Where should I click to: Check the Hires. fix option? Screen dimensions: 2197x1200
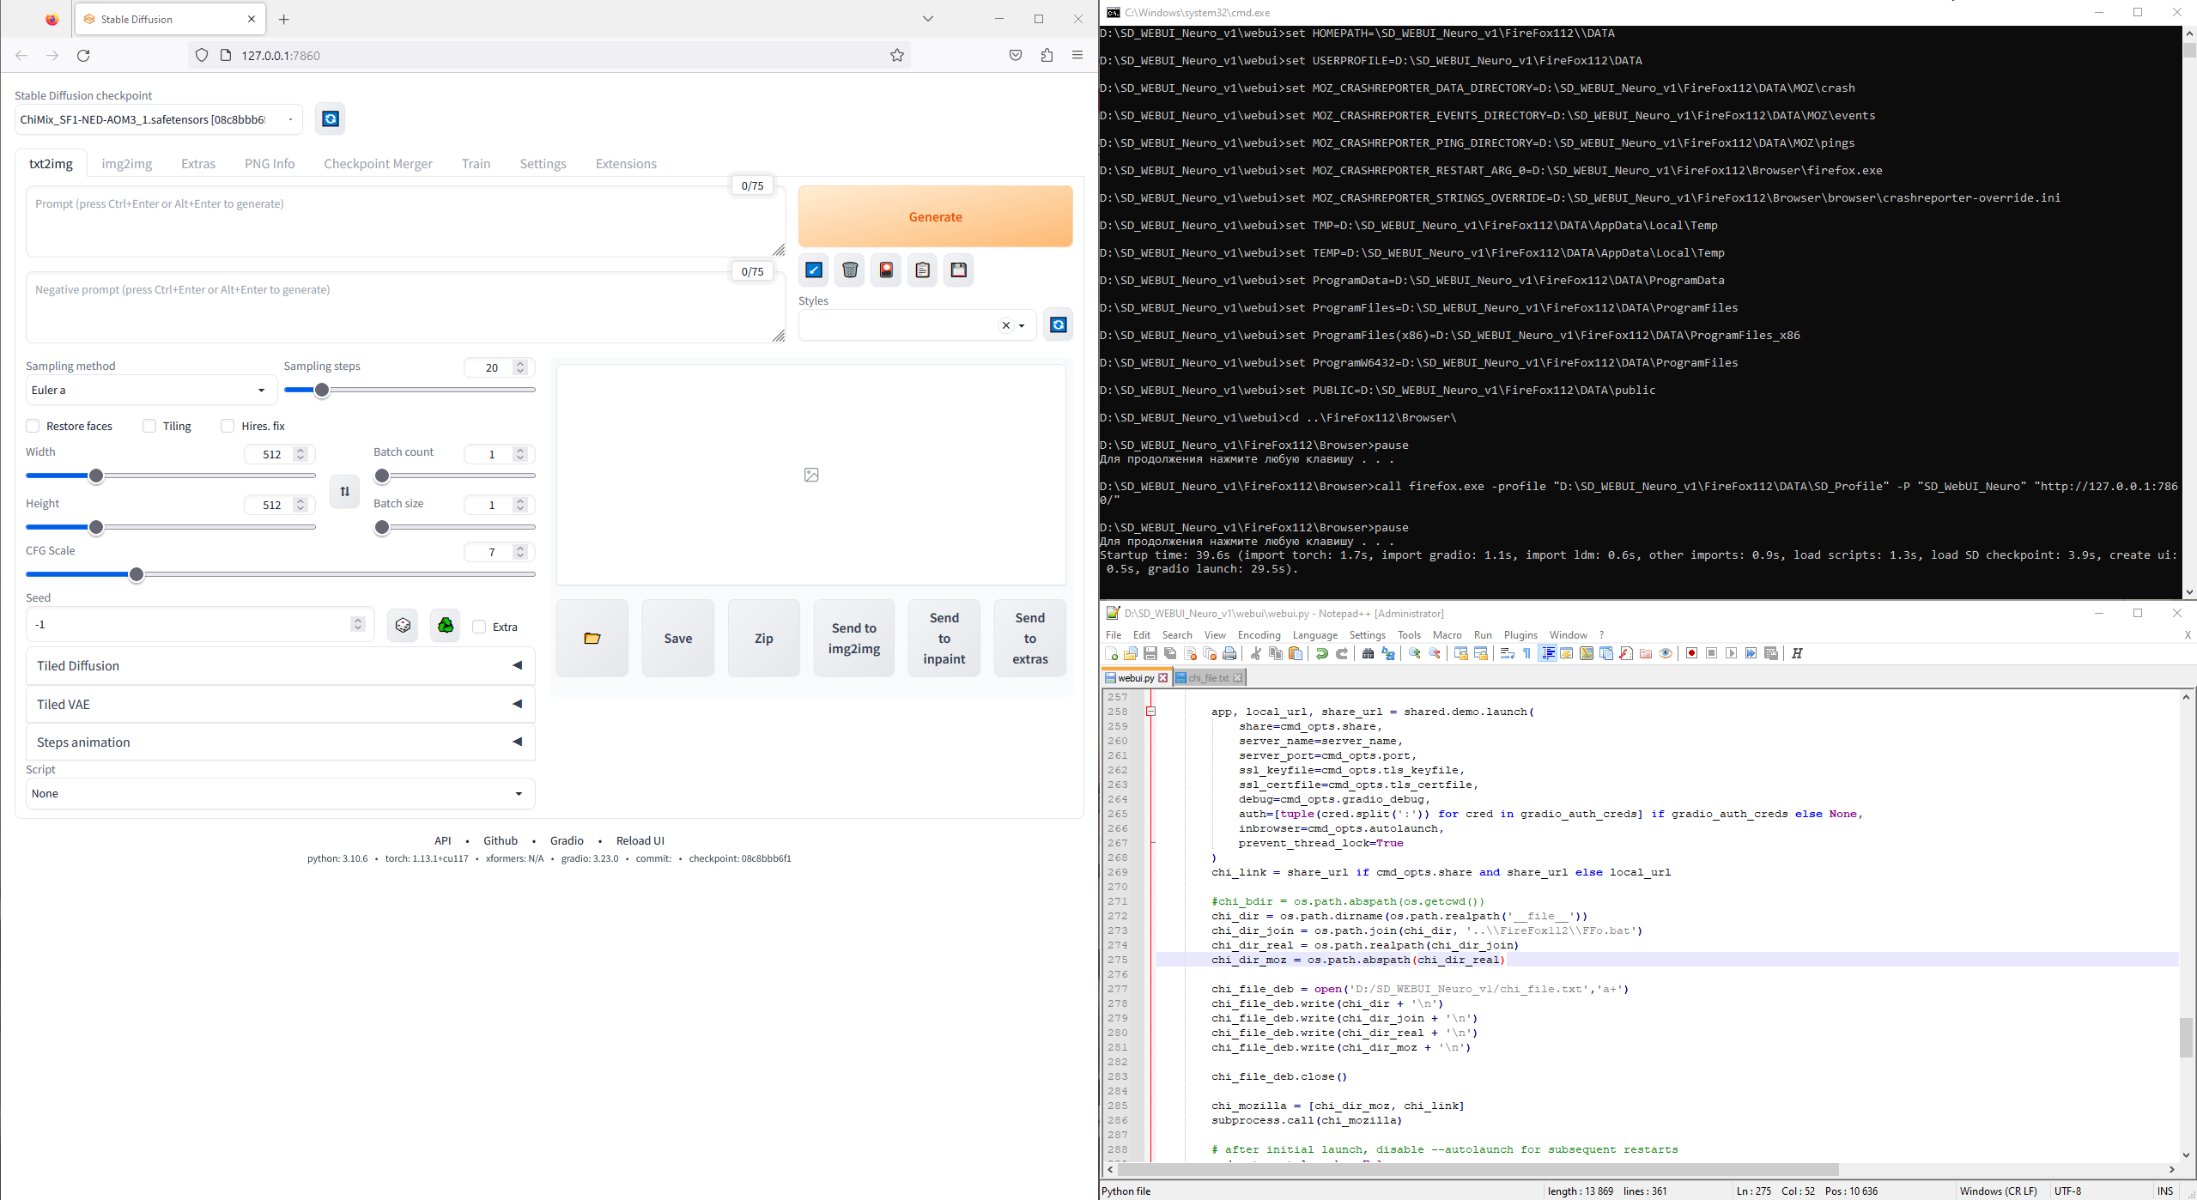tap(228, 426)
